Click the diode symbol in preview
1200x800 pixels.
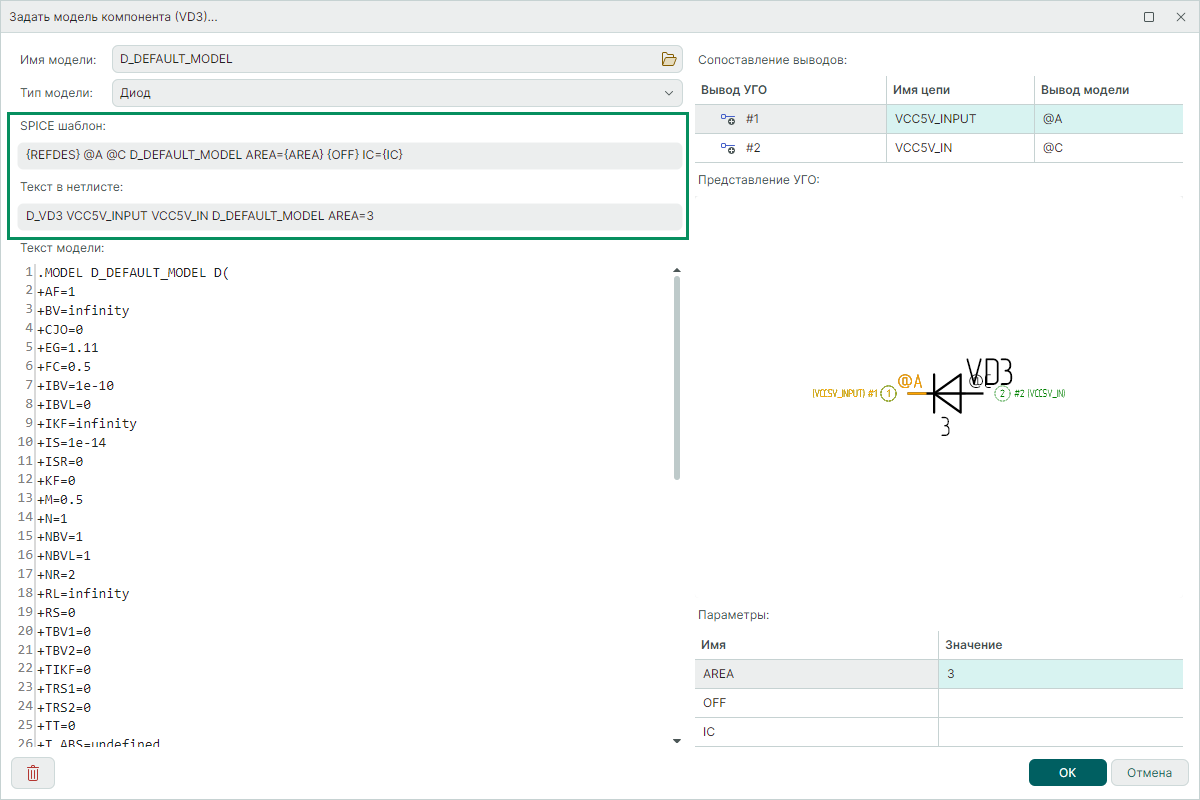(947, 393)
